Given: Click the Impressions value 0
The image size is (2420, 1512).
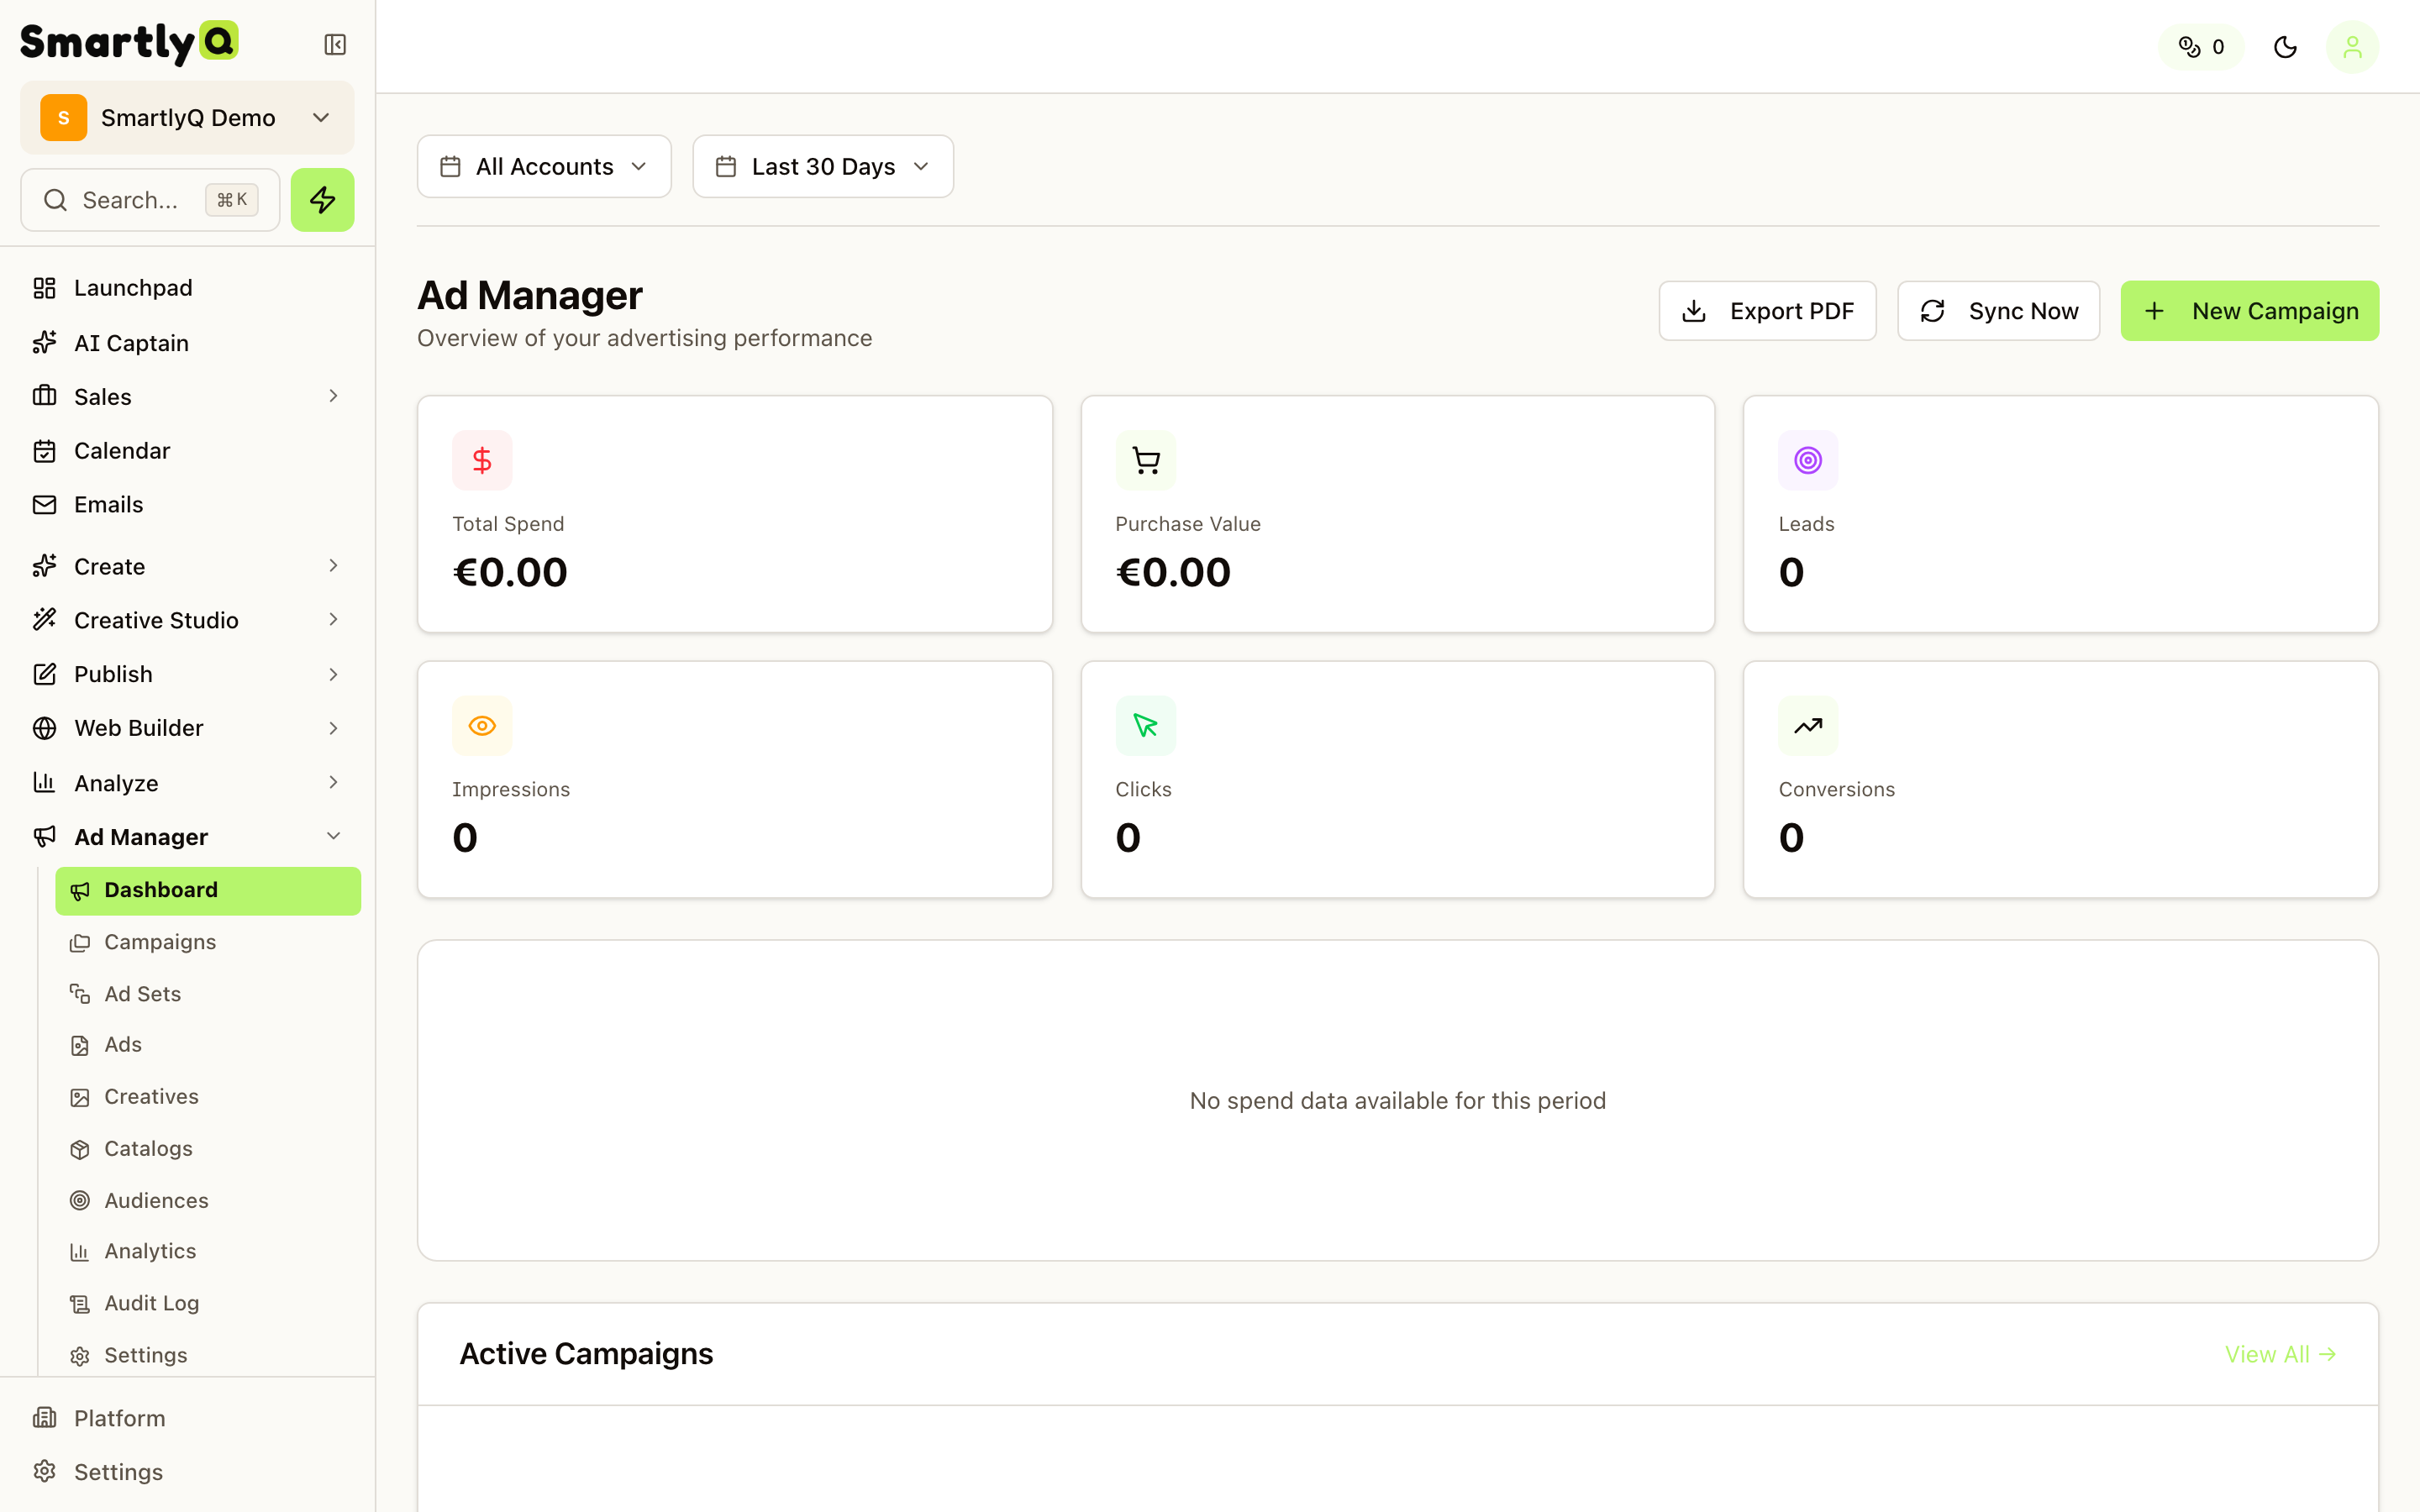Looking at the screenshot, I should coord(465,838).
